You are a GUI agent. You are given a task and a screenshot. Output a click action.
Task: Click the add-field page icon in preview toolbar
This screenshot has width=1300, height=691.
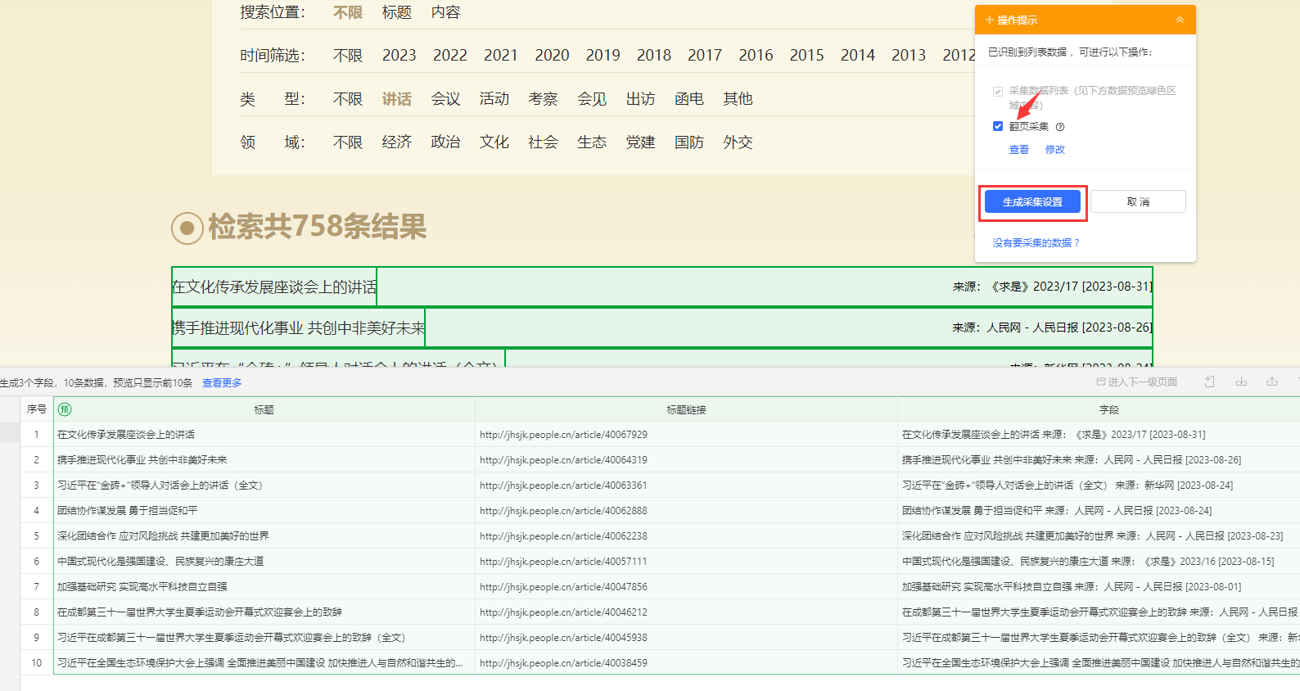pyautogui.click(x=1209, y=382)
